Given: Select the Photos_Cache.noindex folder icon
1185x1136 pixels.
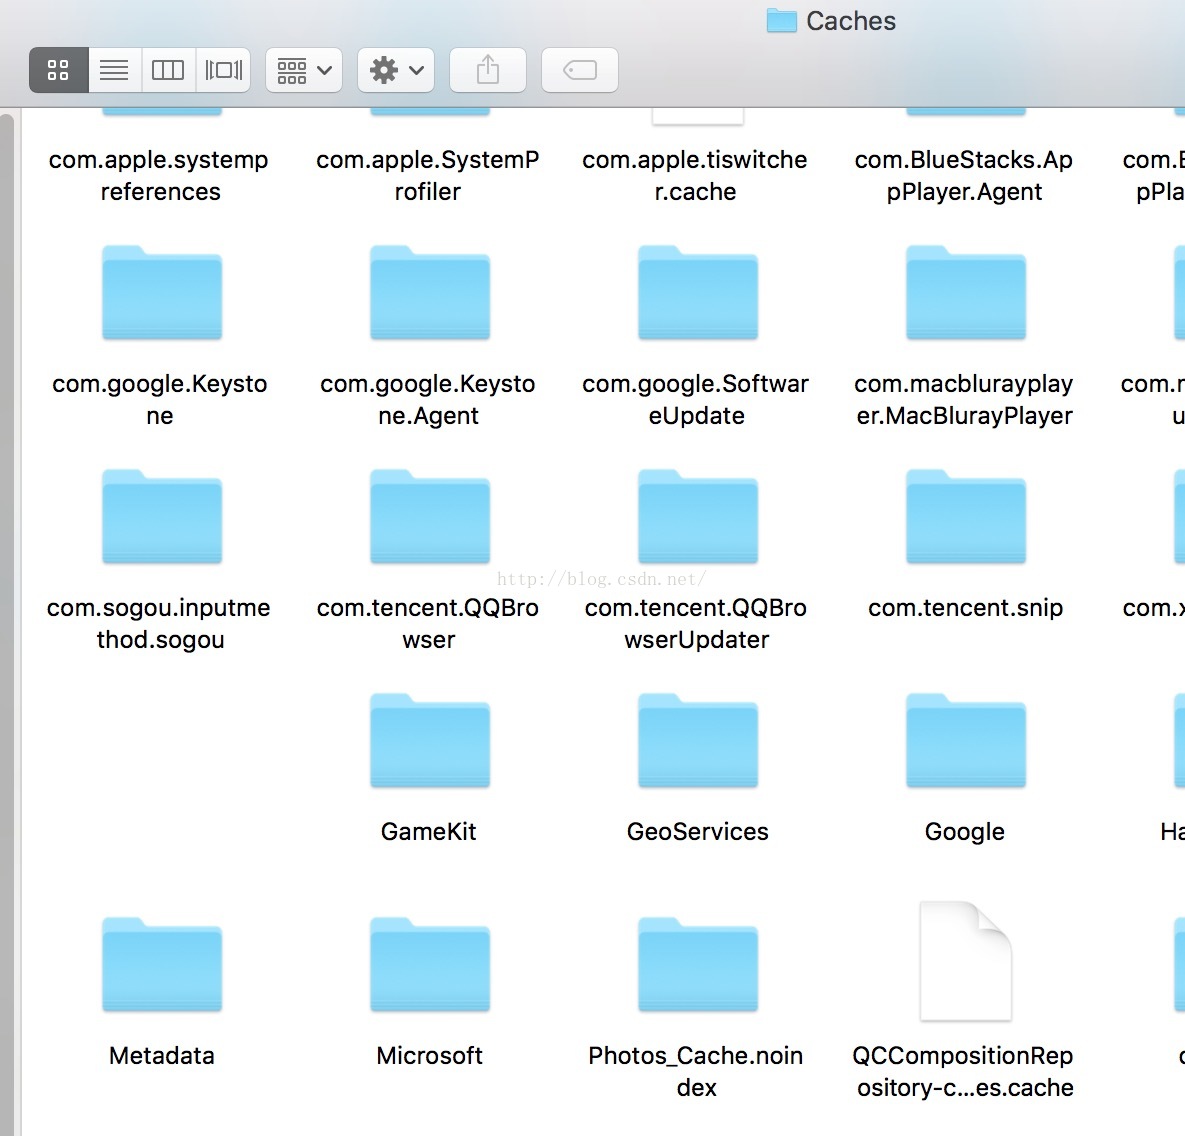Looking at the screenshot, I should pyautogui.click(x=698, y=964).
